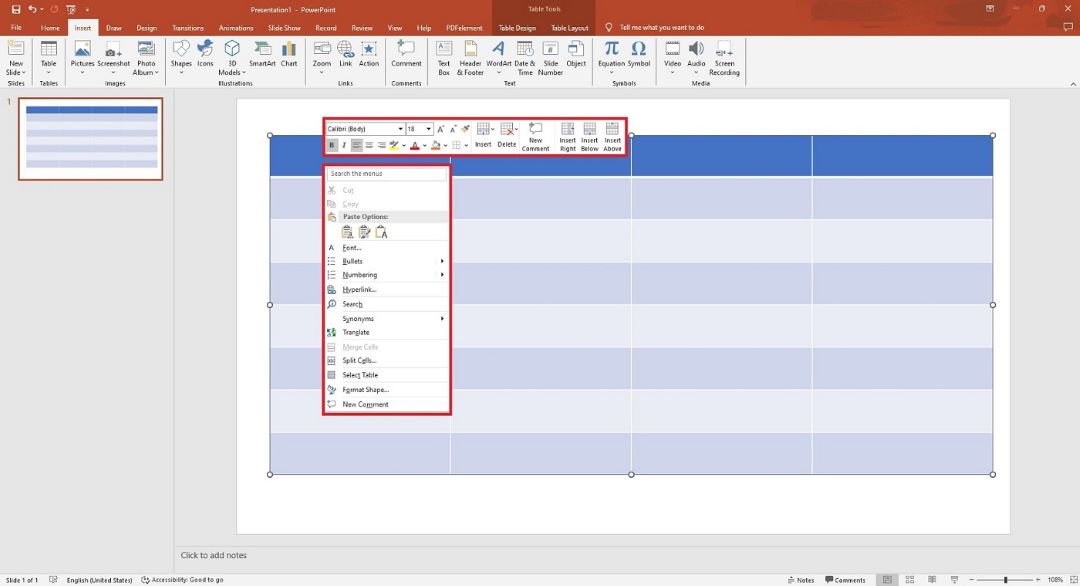Click Increase Font Size in mini toolbar
Screen dimensions: 1080x586
point(441,129)
